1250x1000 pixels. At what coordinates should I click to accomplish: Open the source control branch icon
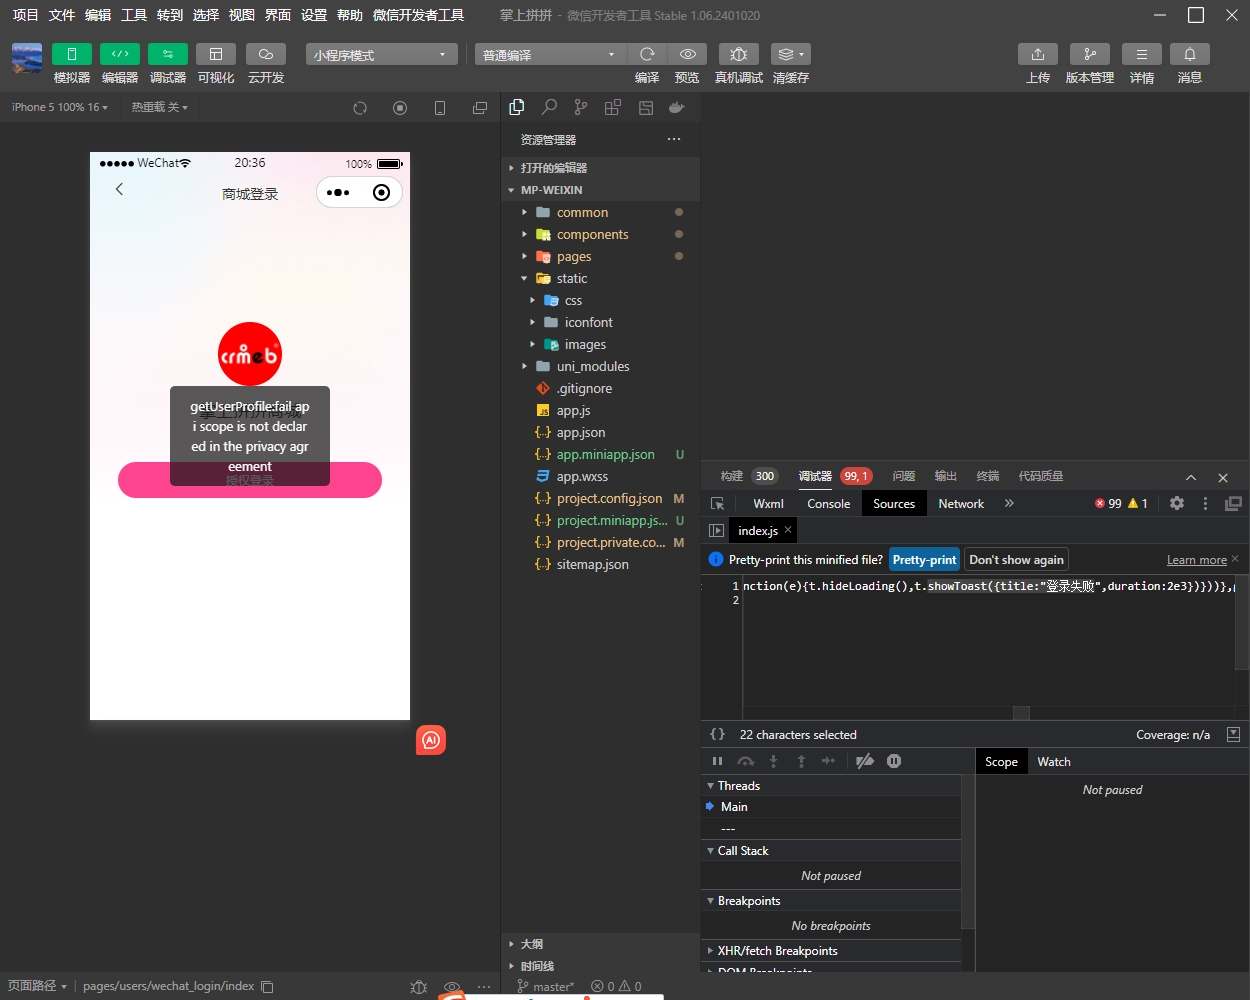click(x=581, y=107)
